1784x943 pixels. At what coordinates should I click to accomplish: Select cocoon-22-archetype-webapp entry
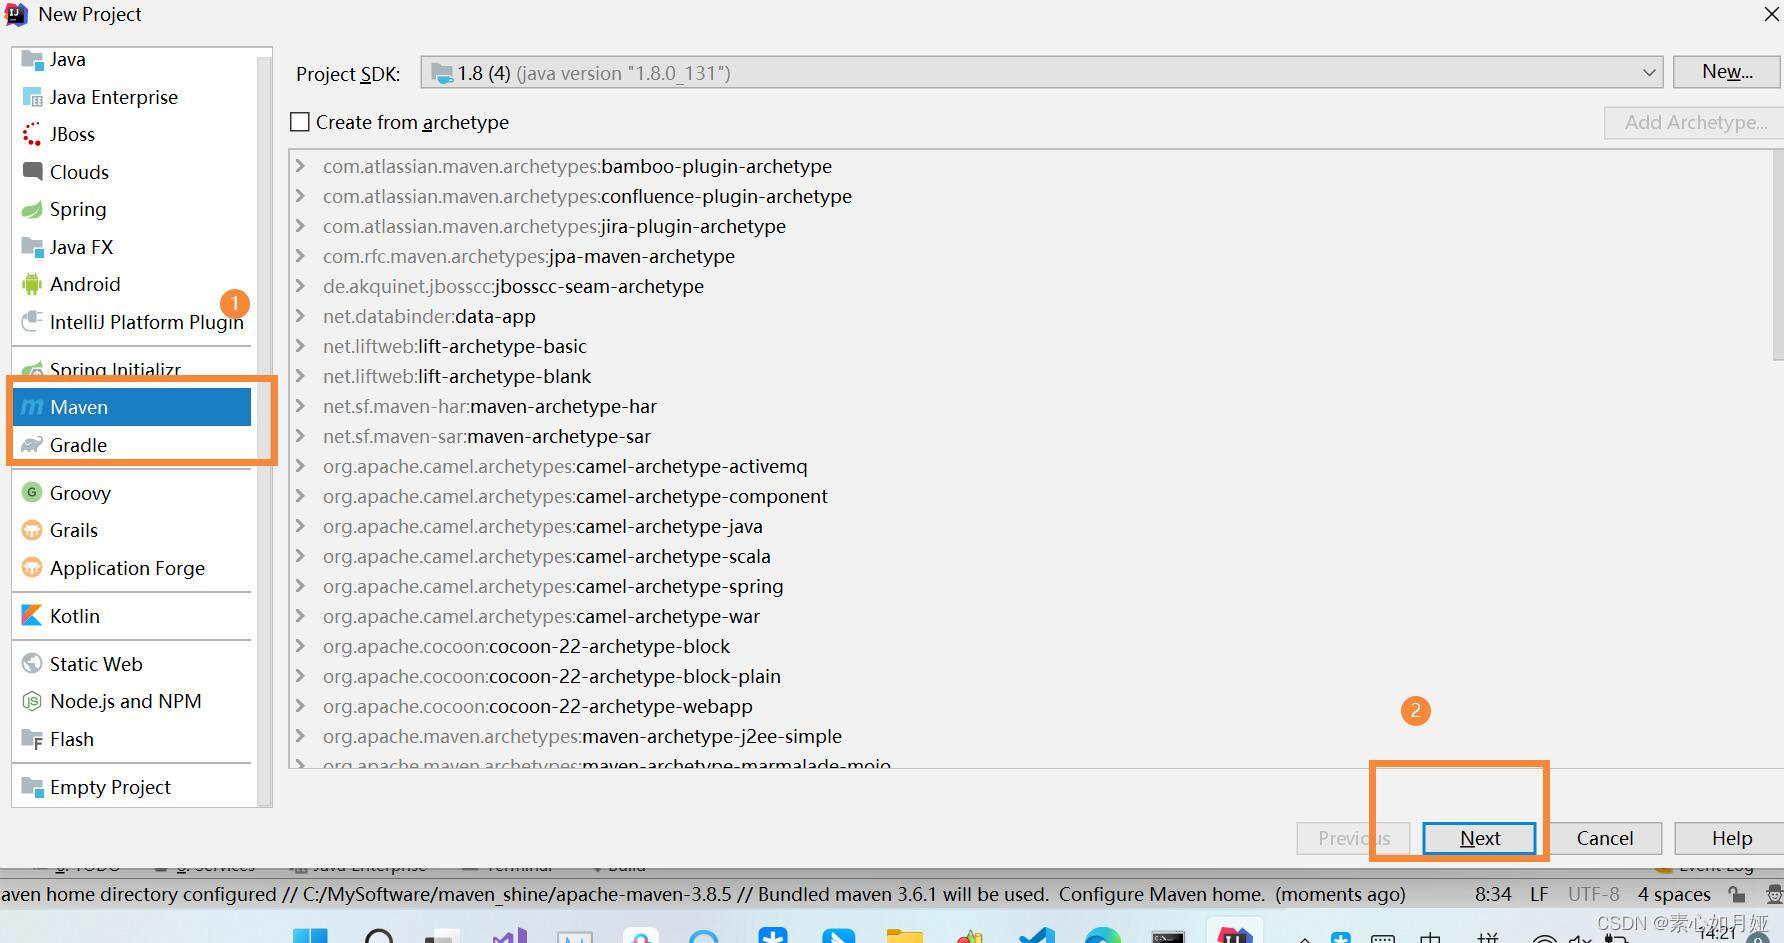click(537, 706)
